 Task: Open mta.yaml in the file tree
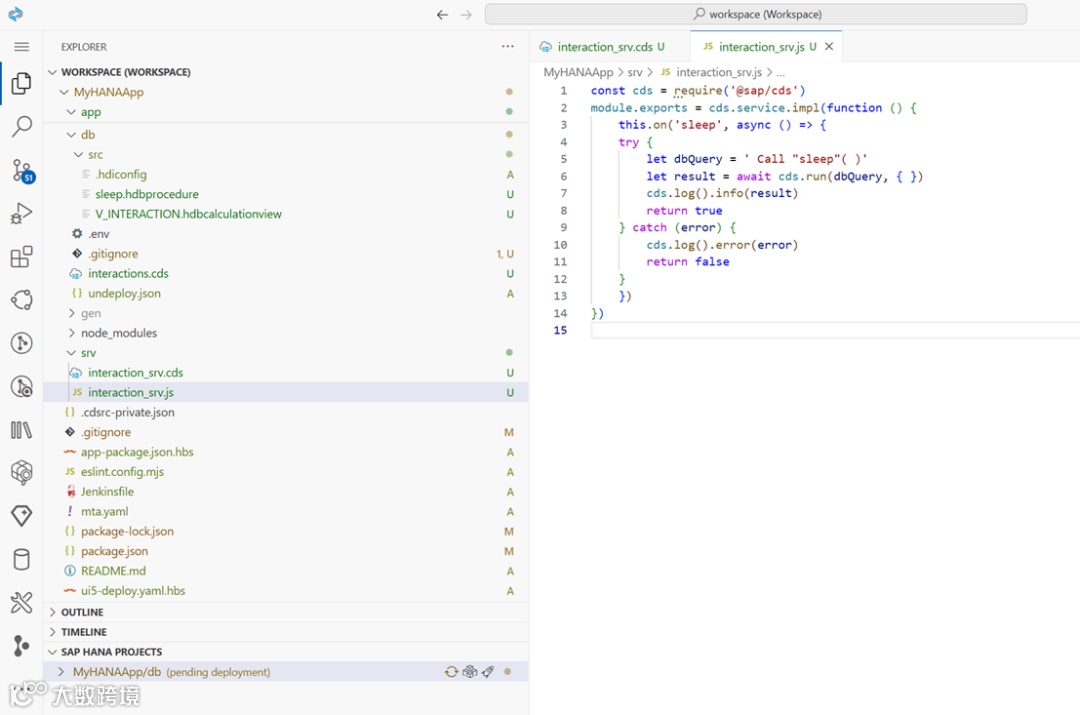(104, 511)
